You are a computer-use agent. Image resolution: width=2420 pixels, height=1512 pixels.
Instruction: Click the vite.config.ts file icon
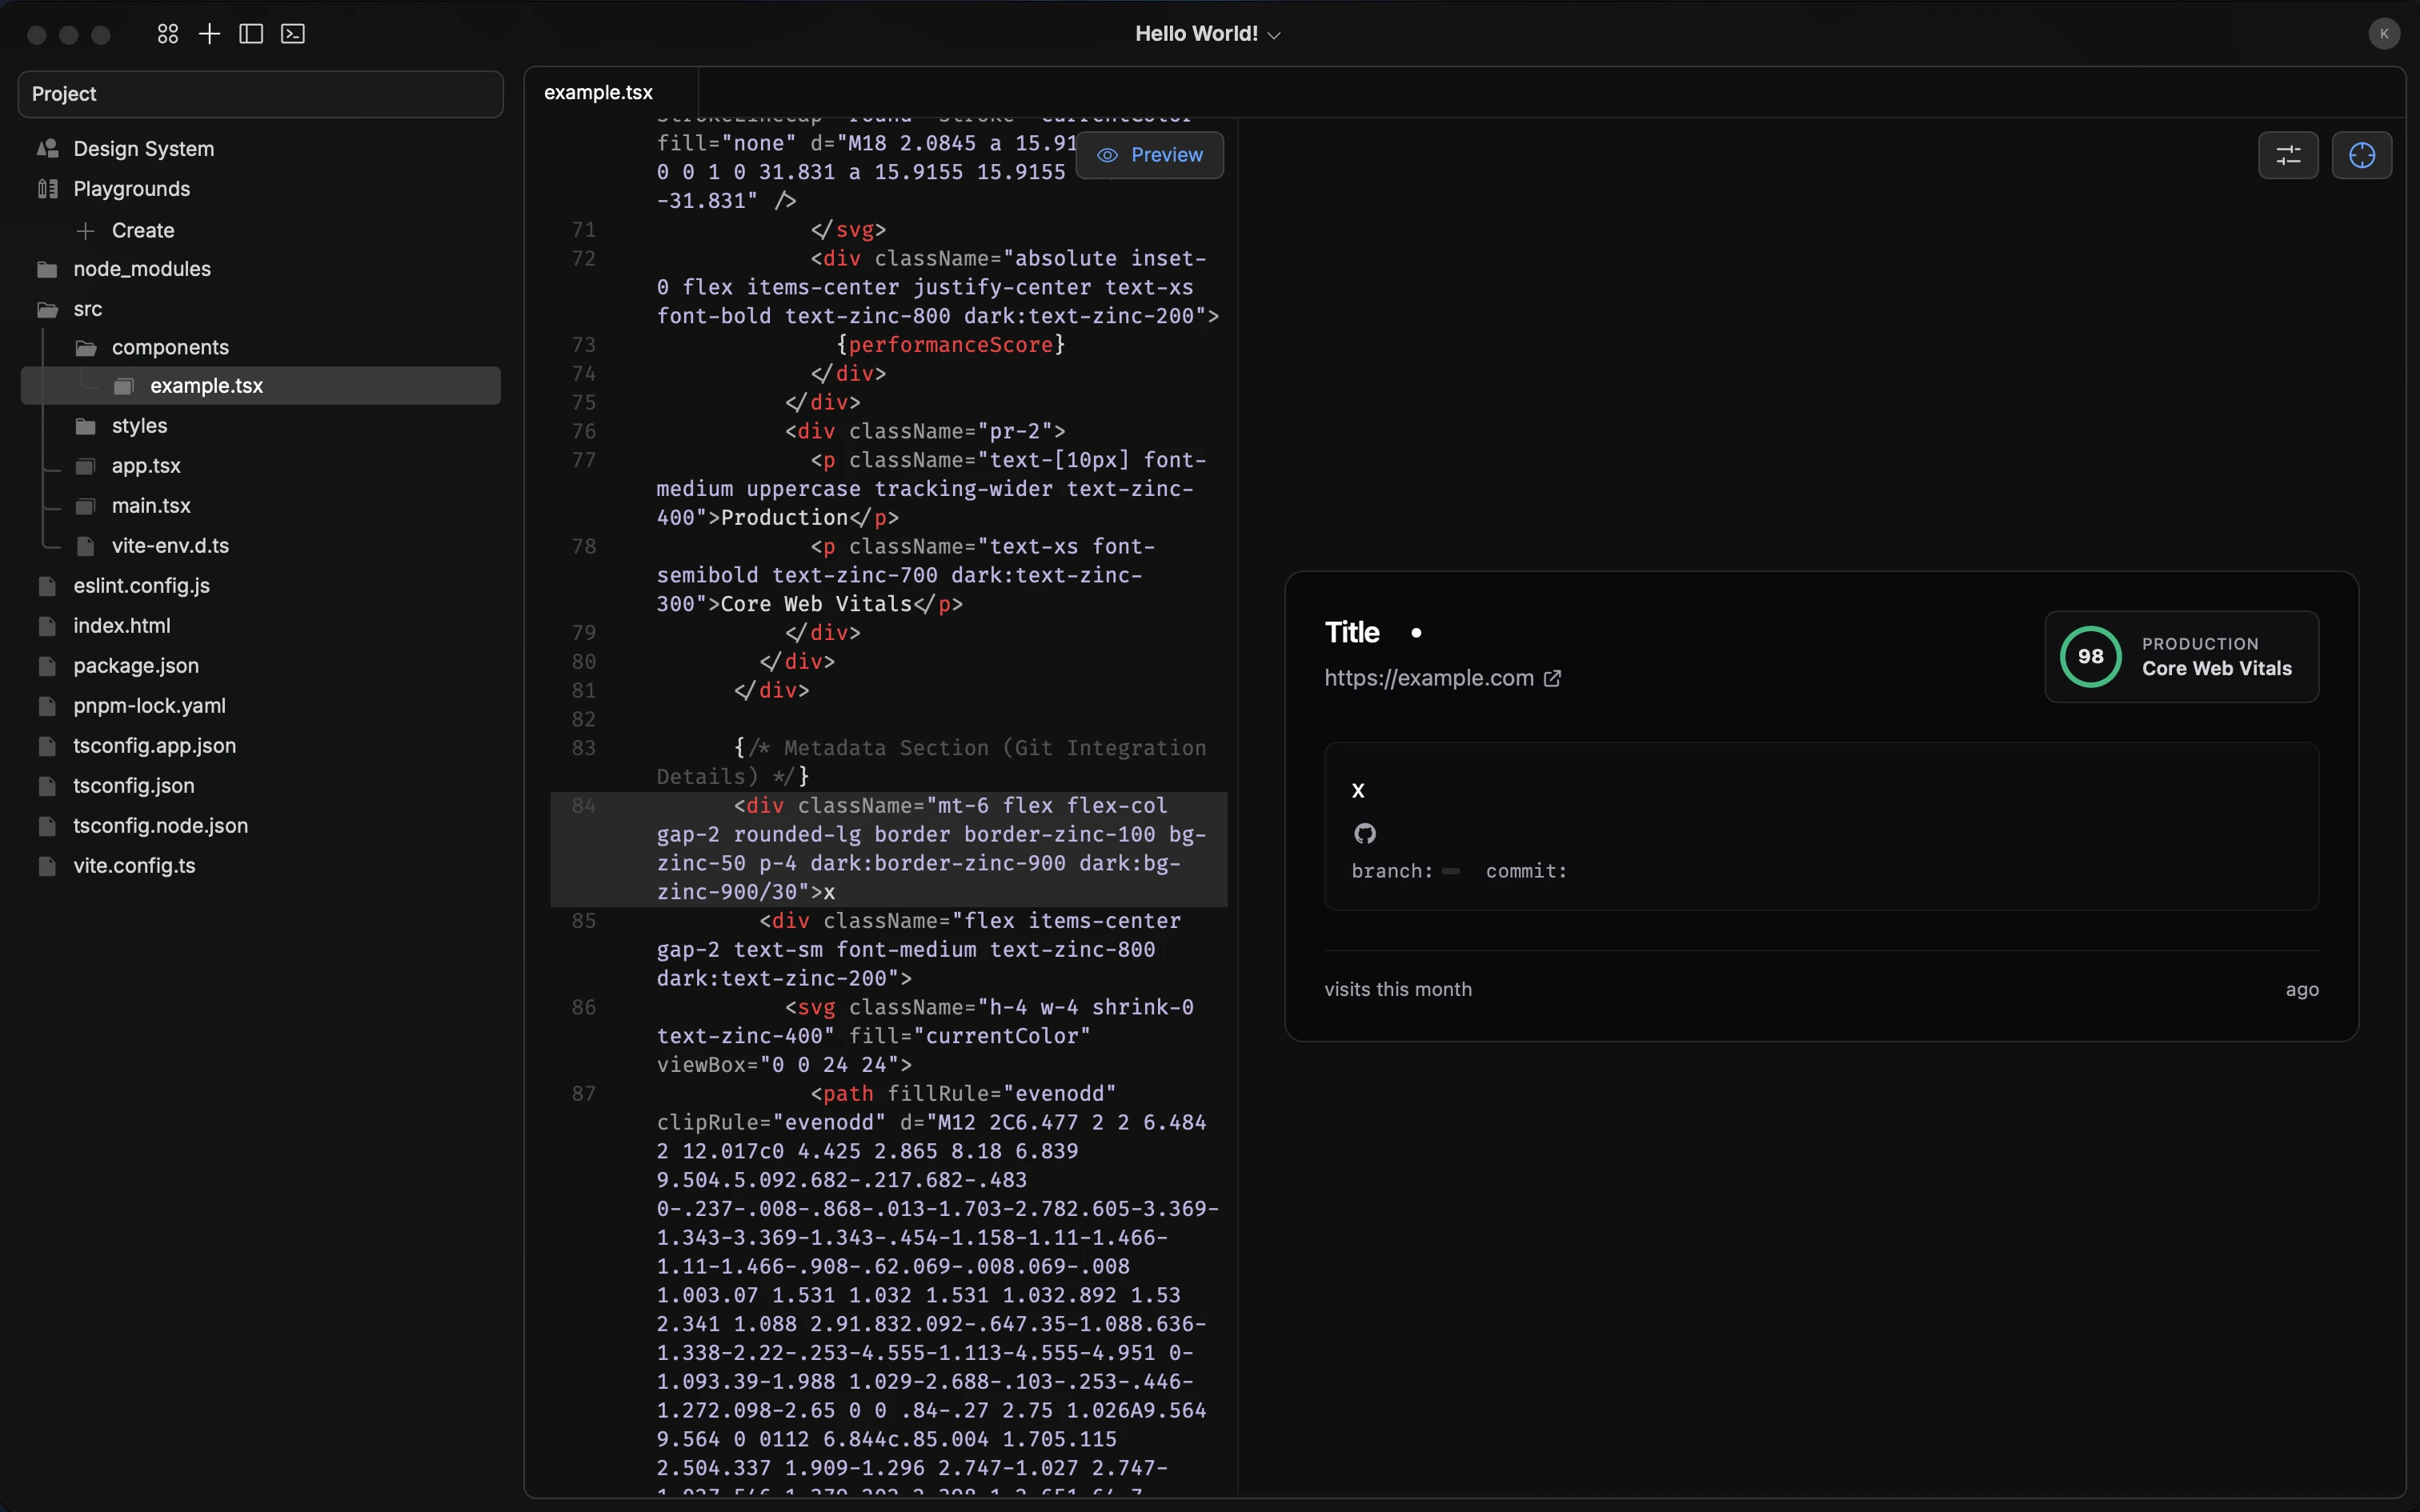click(x=47, y=867)
